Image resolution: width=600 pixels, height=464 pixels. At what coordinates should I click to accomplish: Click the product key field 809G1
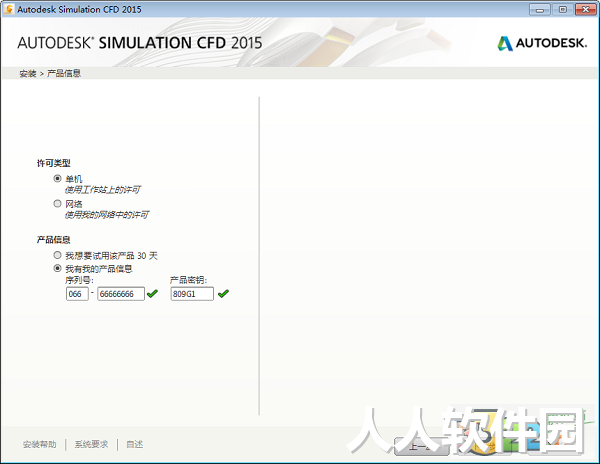(x=192, y=294)
